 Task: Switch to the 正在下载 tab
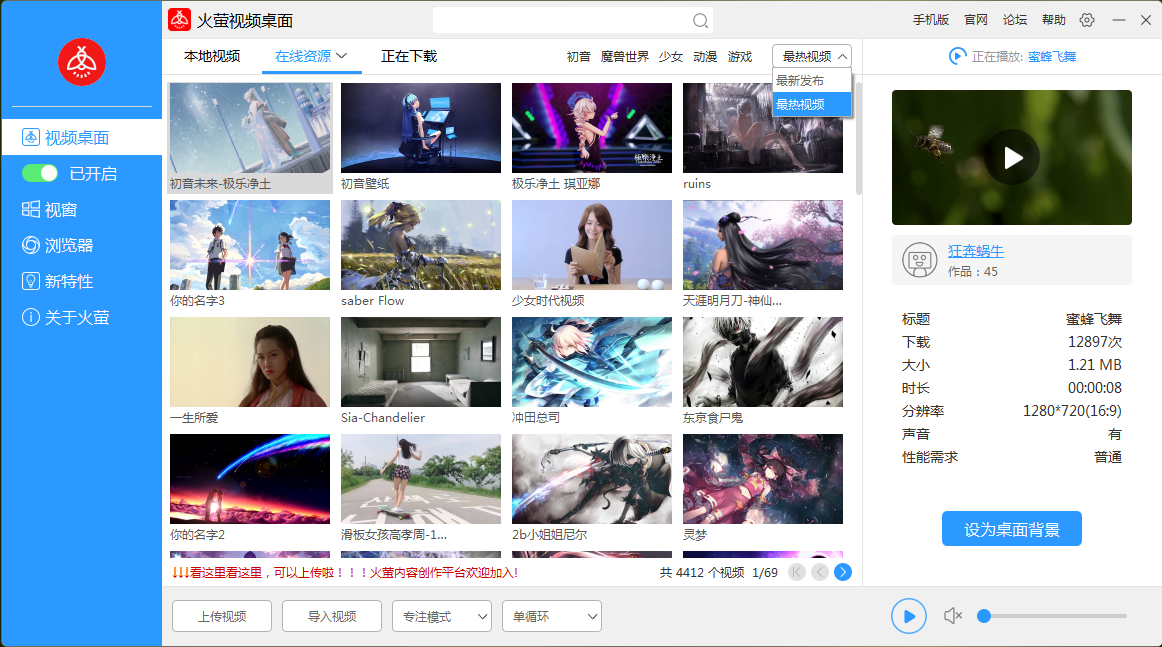coord(409,57)
